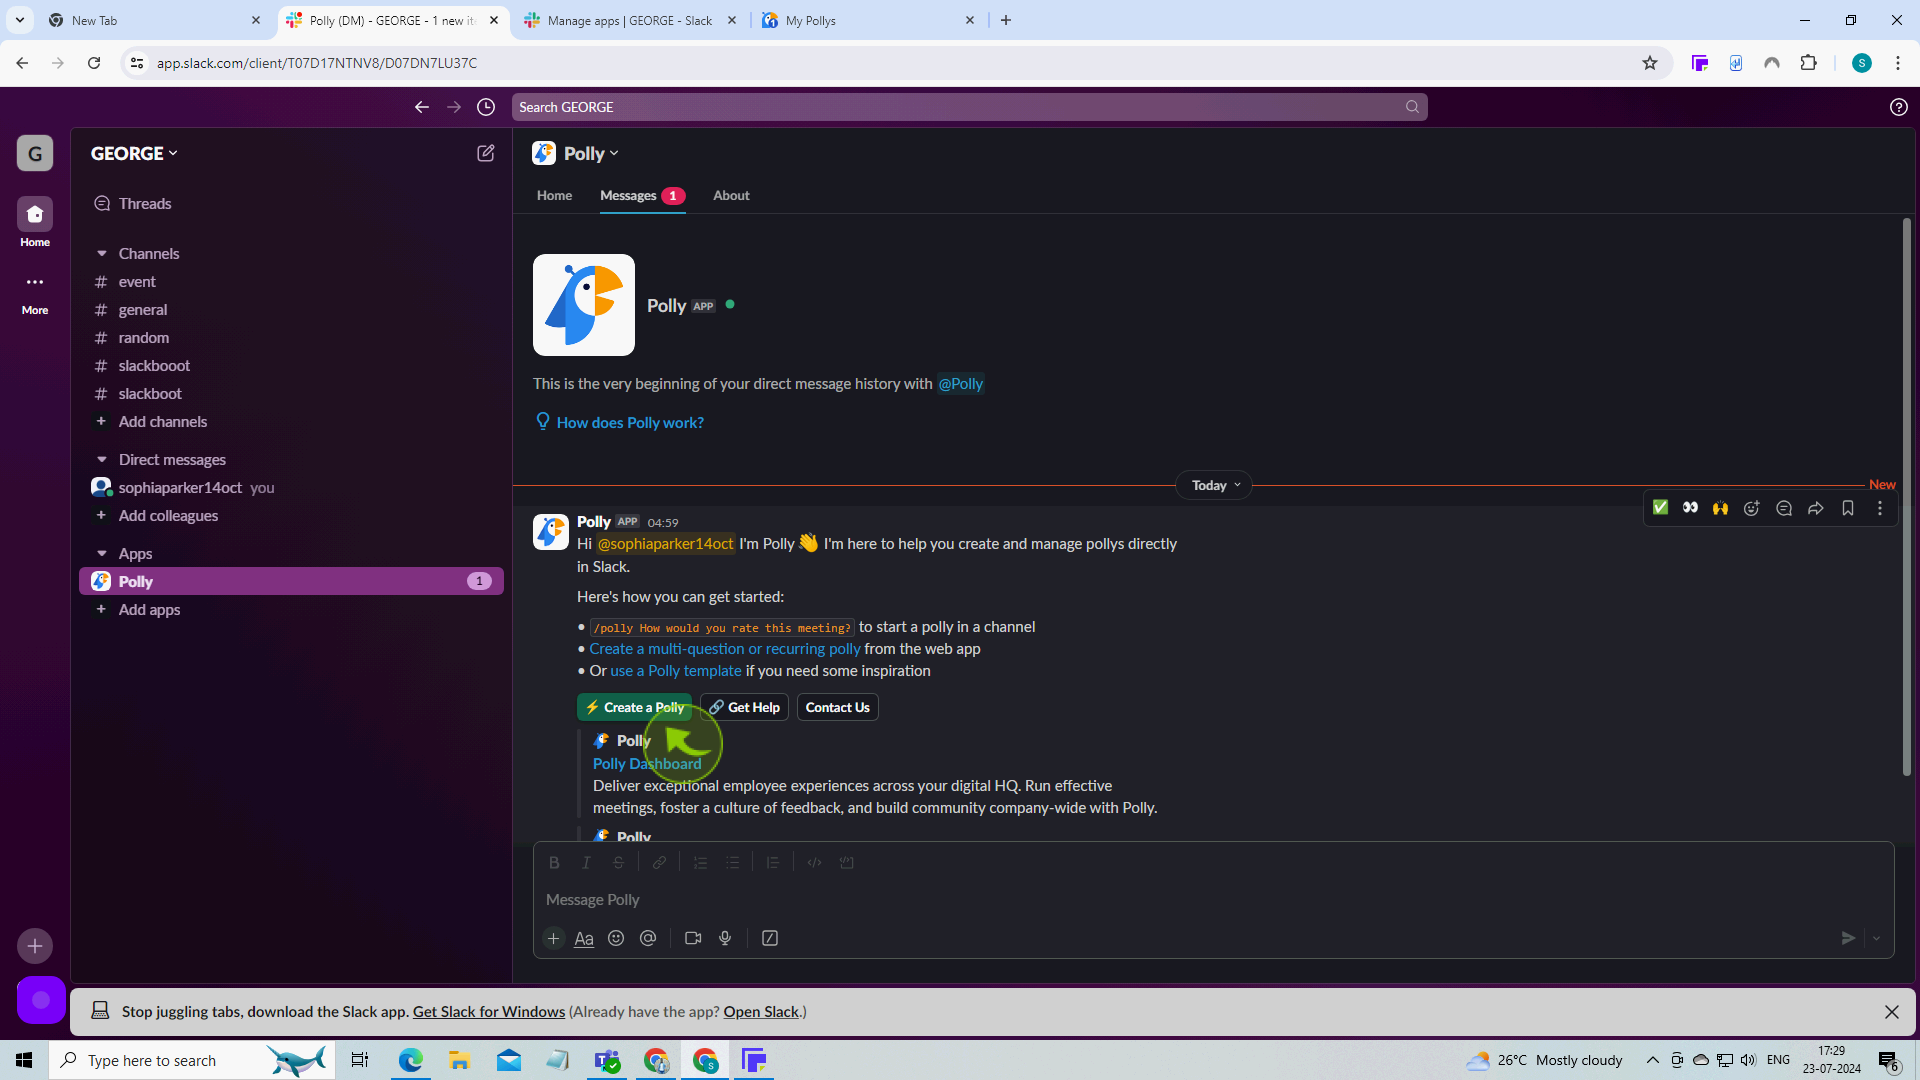
Task: Open Windows Start menu
Action: [24, 1060]
